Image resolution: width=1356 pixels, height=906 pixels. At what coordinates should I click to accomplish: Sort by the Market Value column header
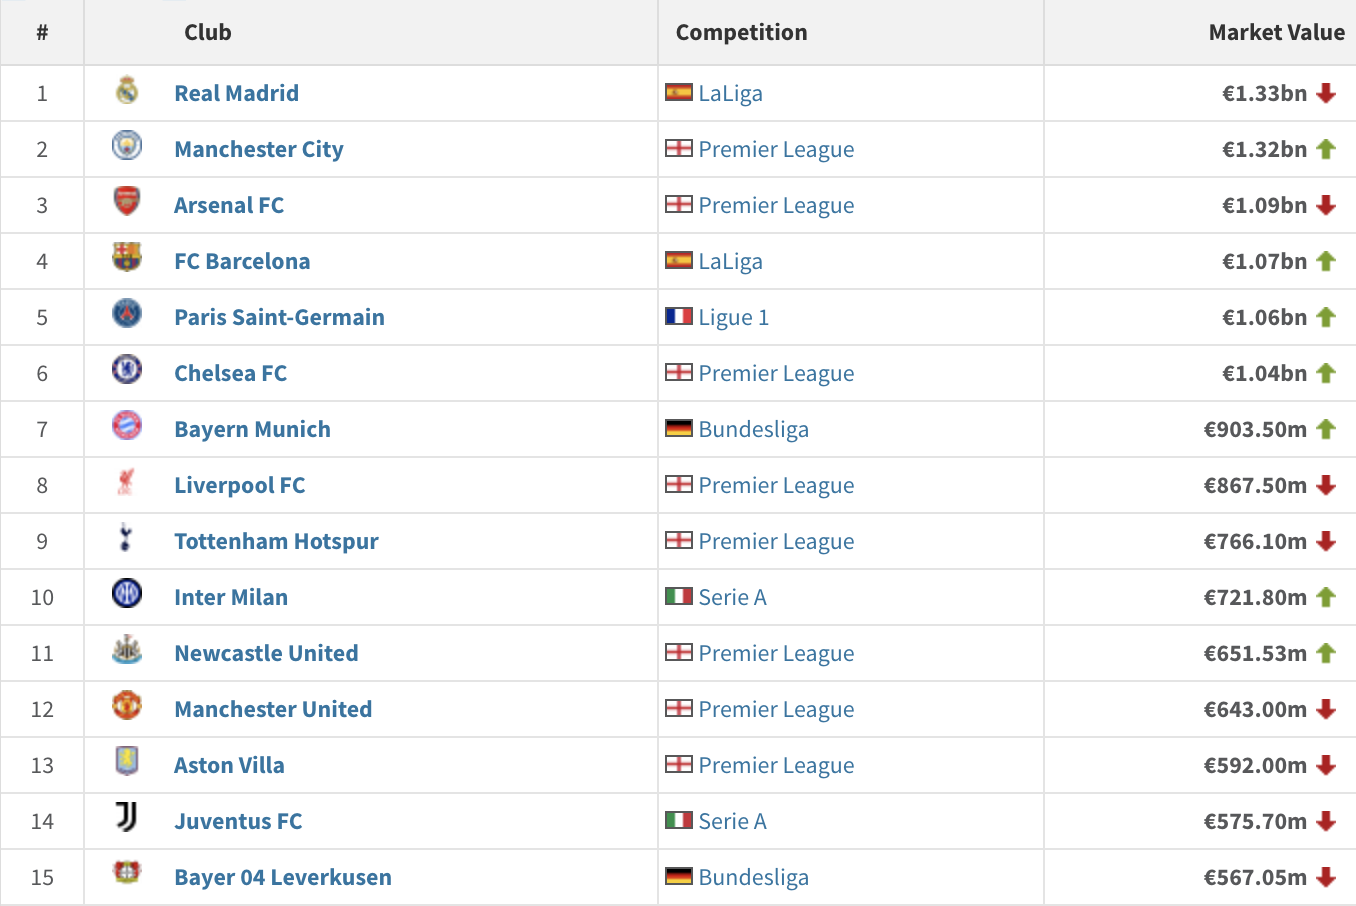[1276, 32]
